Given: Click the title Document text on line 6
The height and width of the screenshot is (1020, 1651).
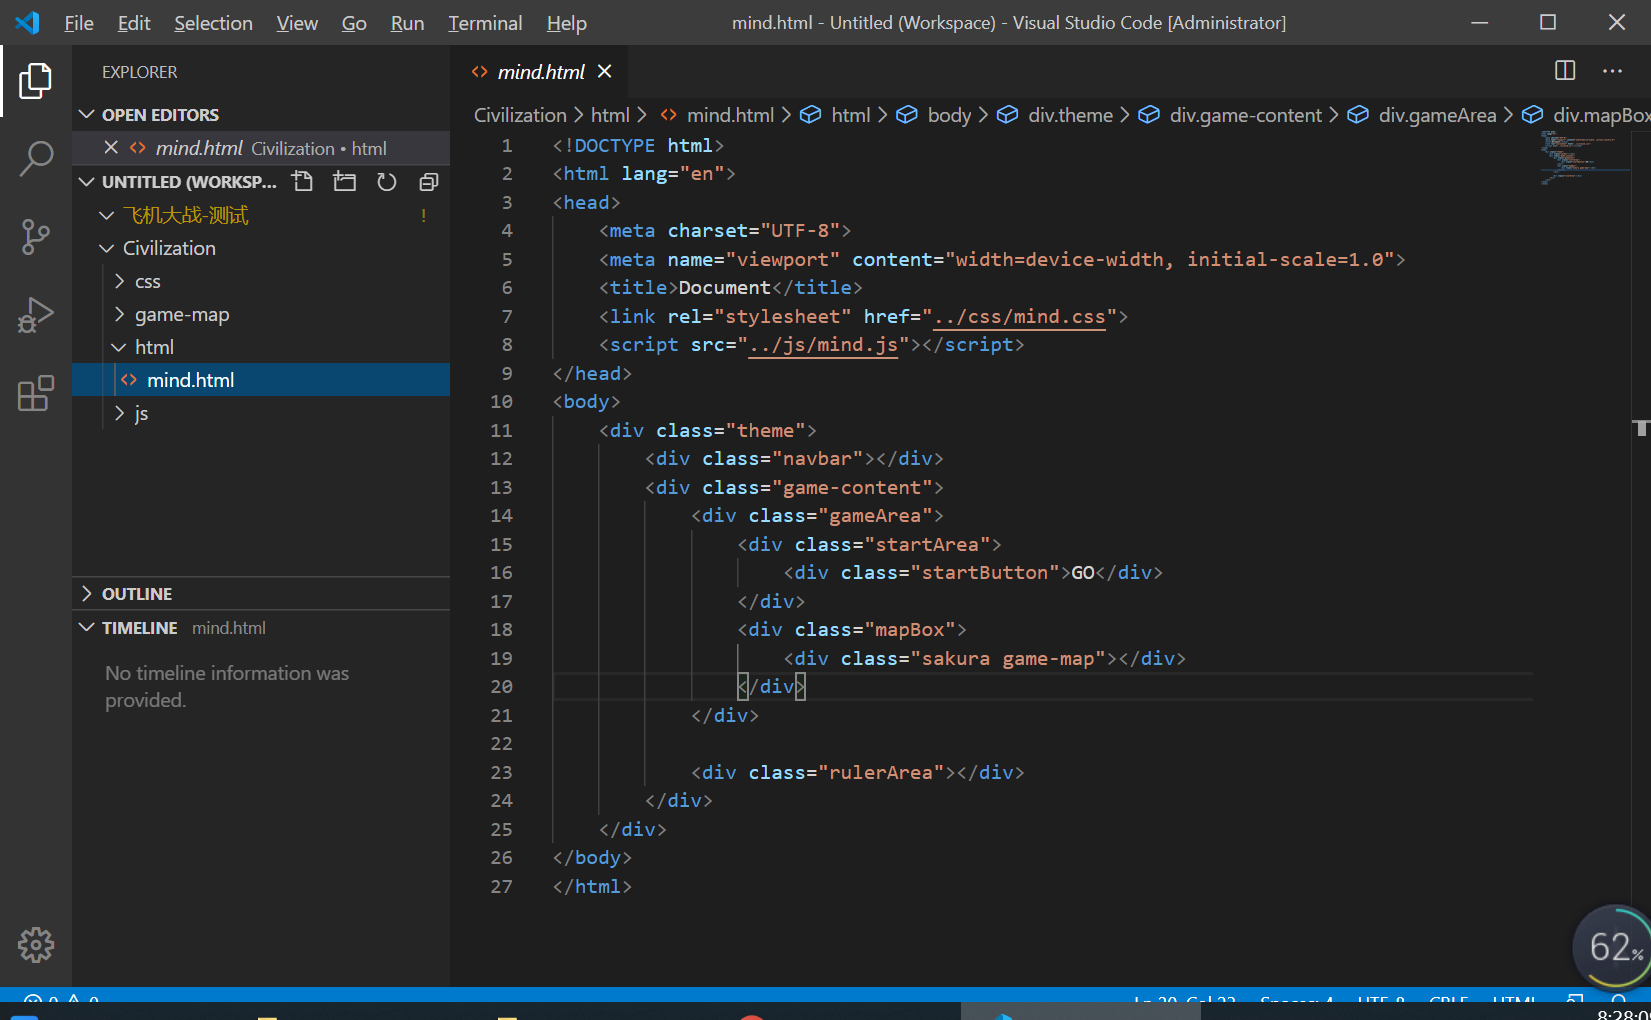Looking at the screenshot, I should 724,287.
